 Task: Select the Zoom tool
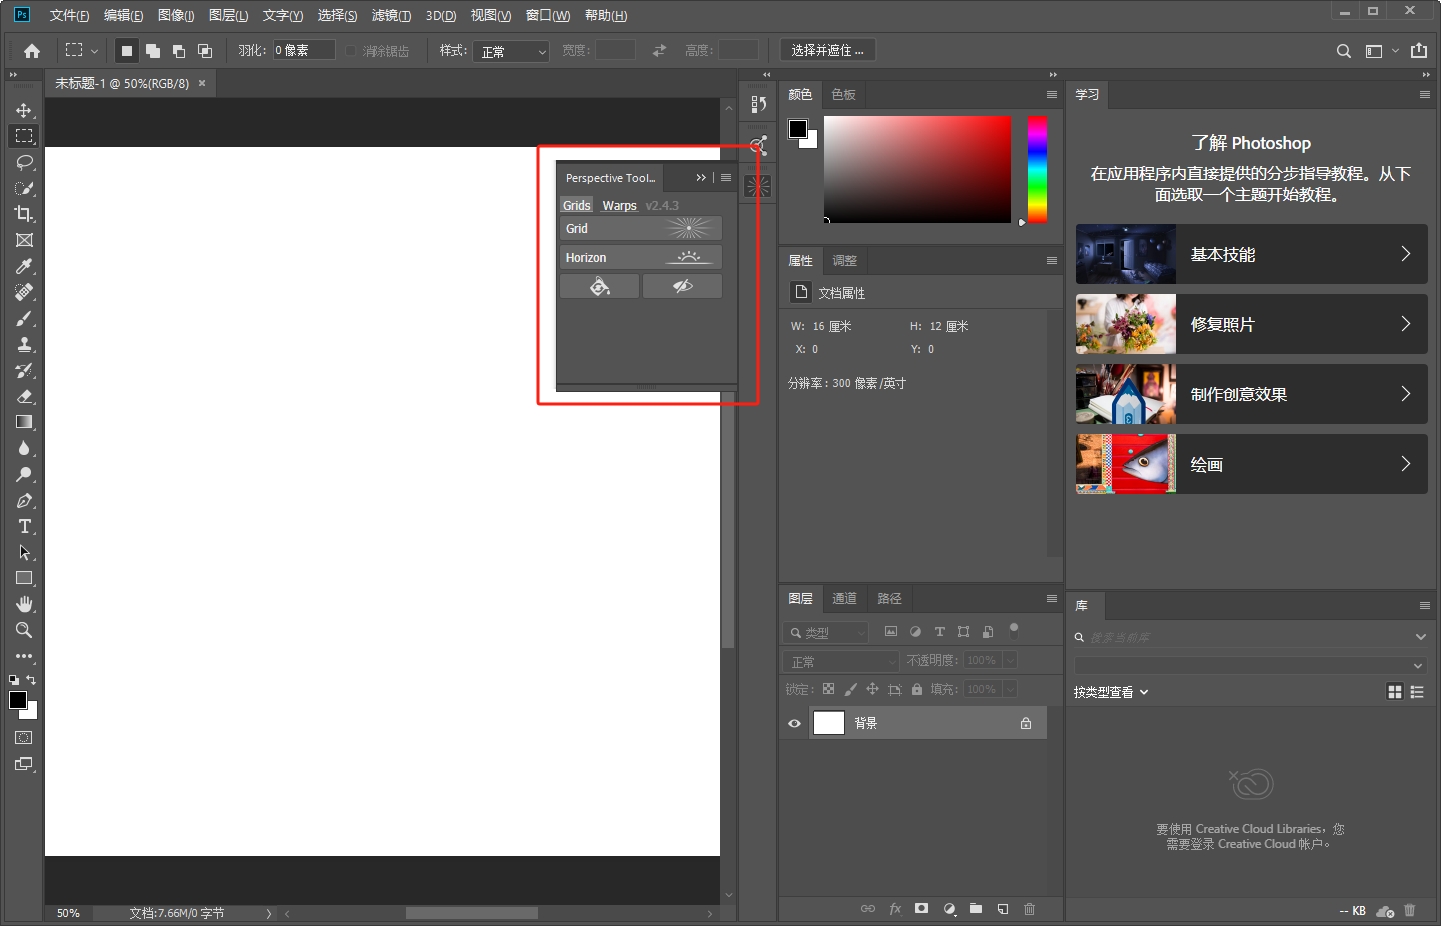coord(24,630)
